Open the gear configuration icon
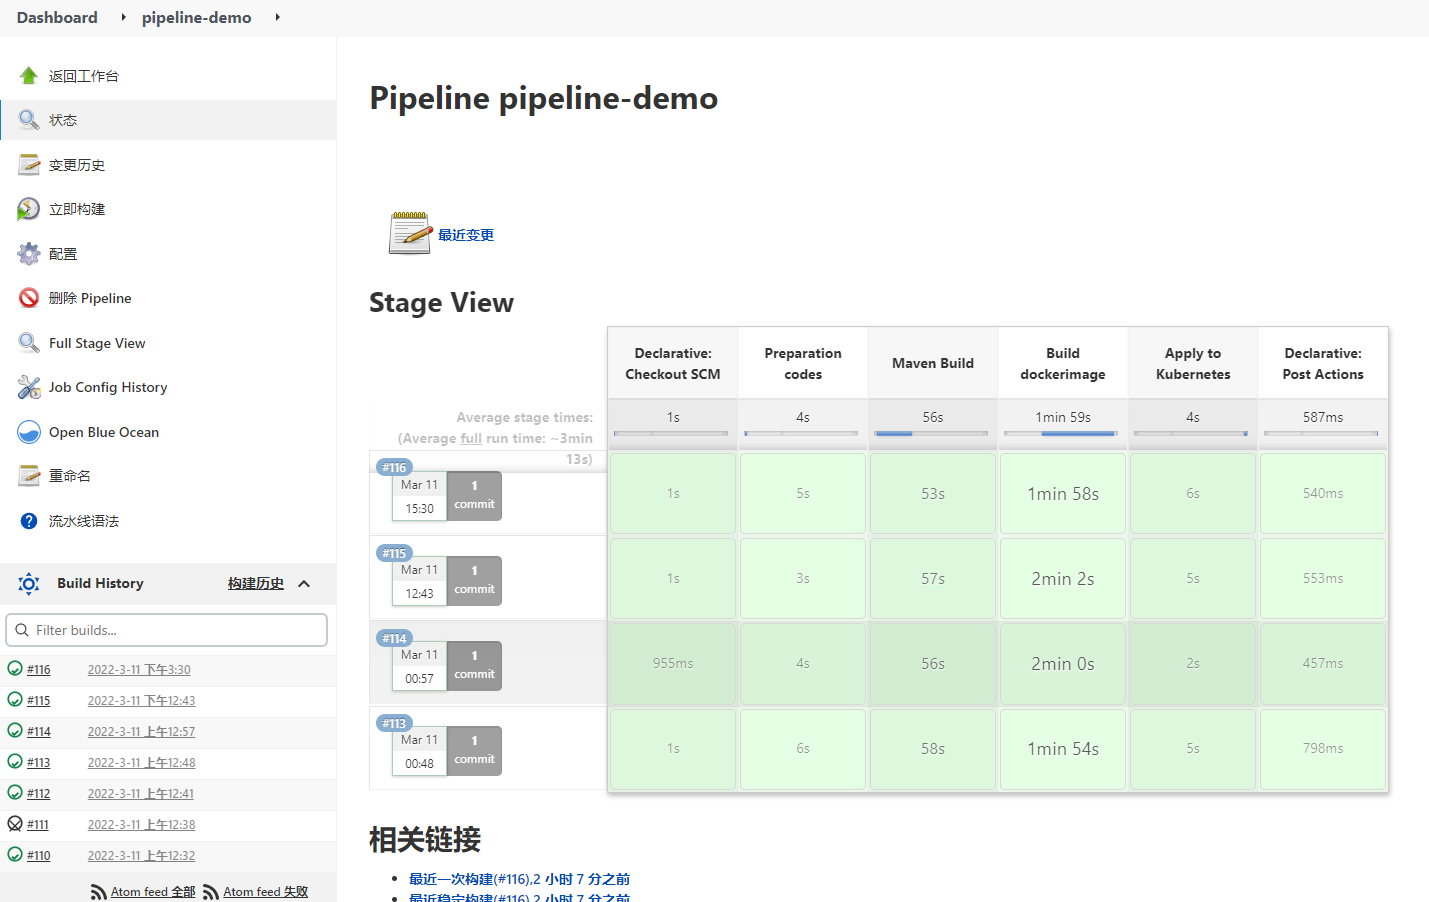 pyautogui.click(x=29, y=254)
